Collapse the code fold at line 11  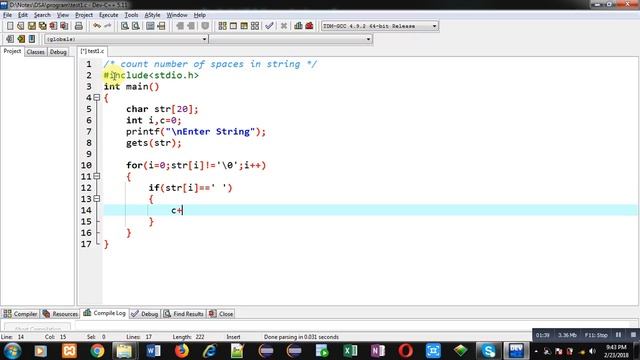tap(97, 176)
